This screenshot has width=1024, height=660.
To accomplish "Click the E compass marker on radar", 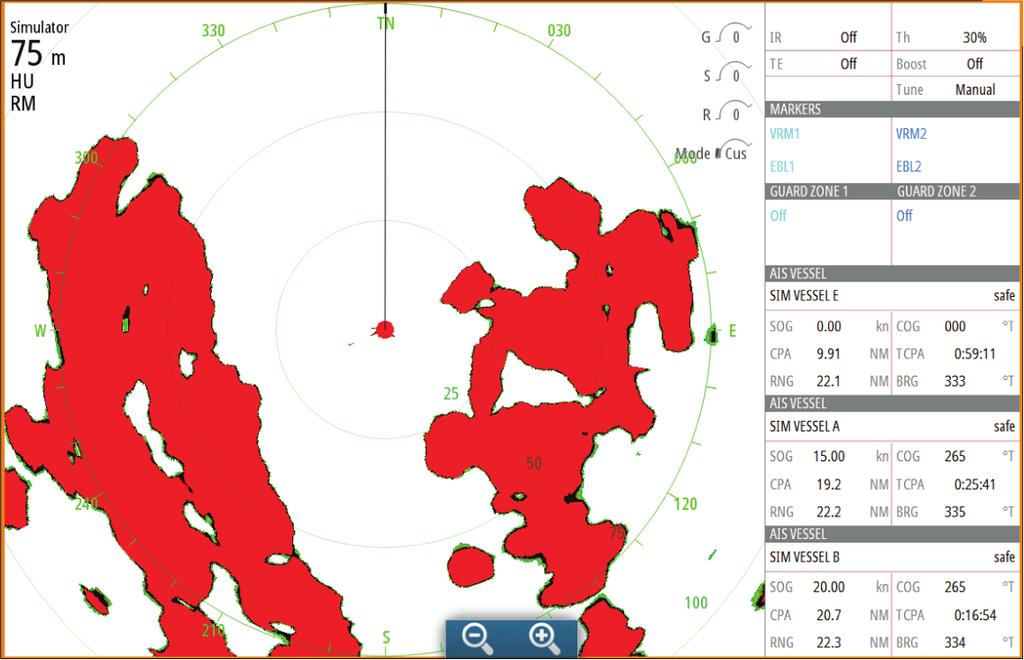I will (732, 331).
